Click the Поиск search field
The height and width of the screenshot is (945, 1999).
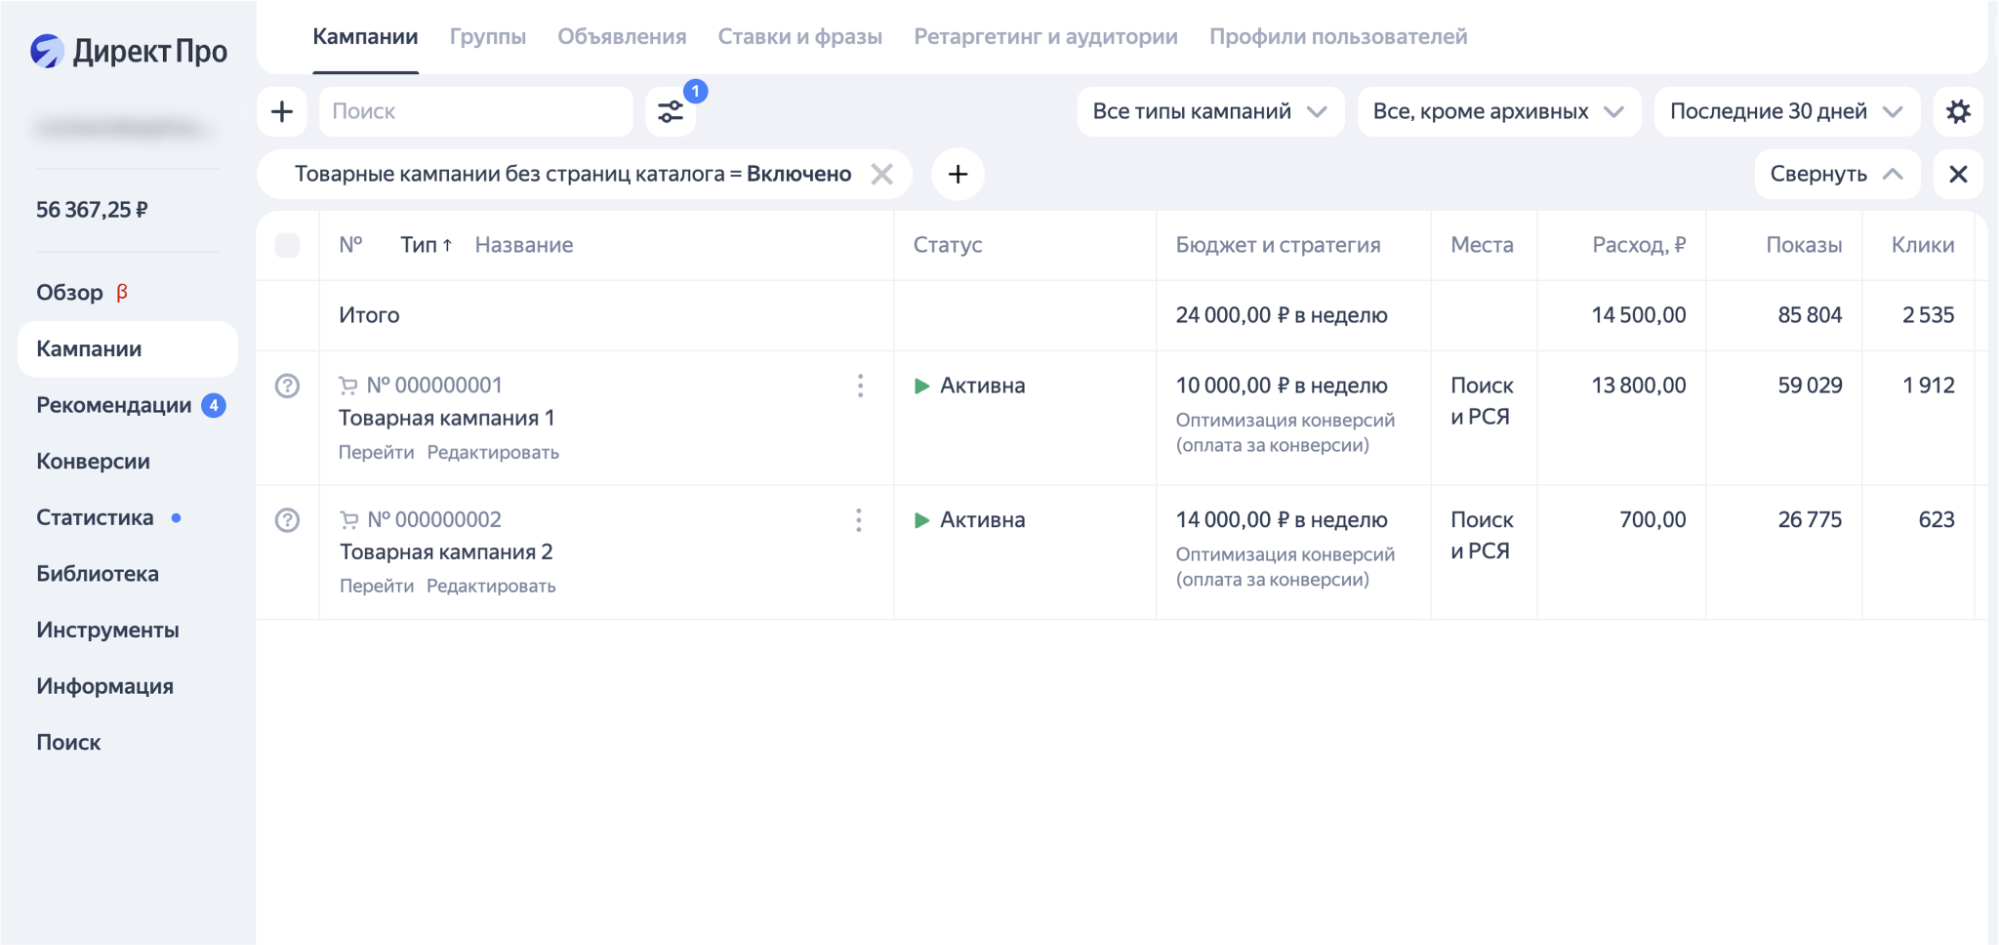click(475, 111)
